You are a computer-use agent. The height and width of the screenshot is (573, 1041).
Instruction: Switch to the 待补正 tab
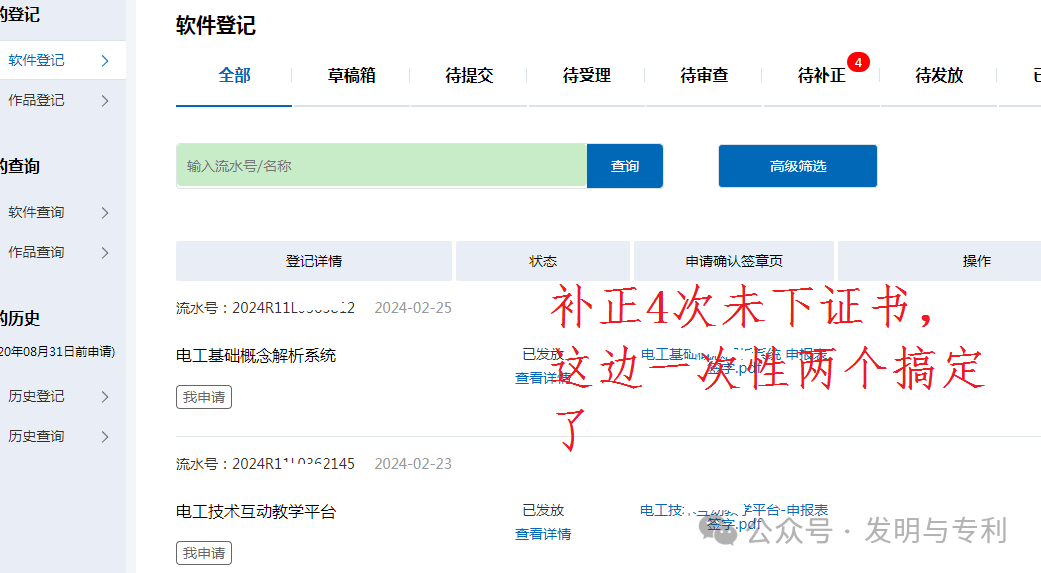[822, 76]
